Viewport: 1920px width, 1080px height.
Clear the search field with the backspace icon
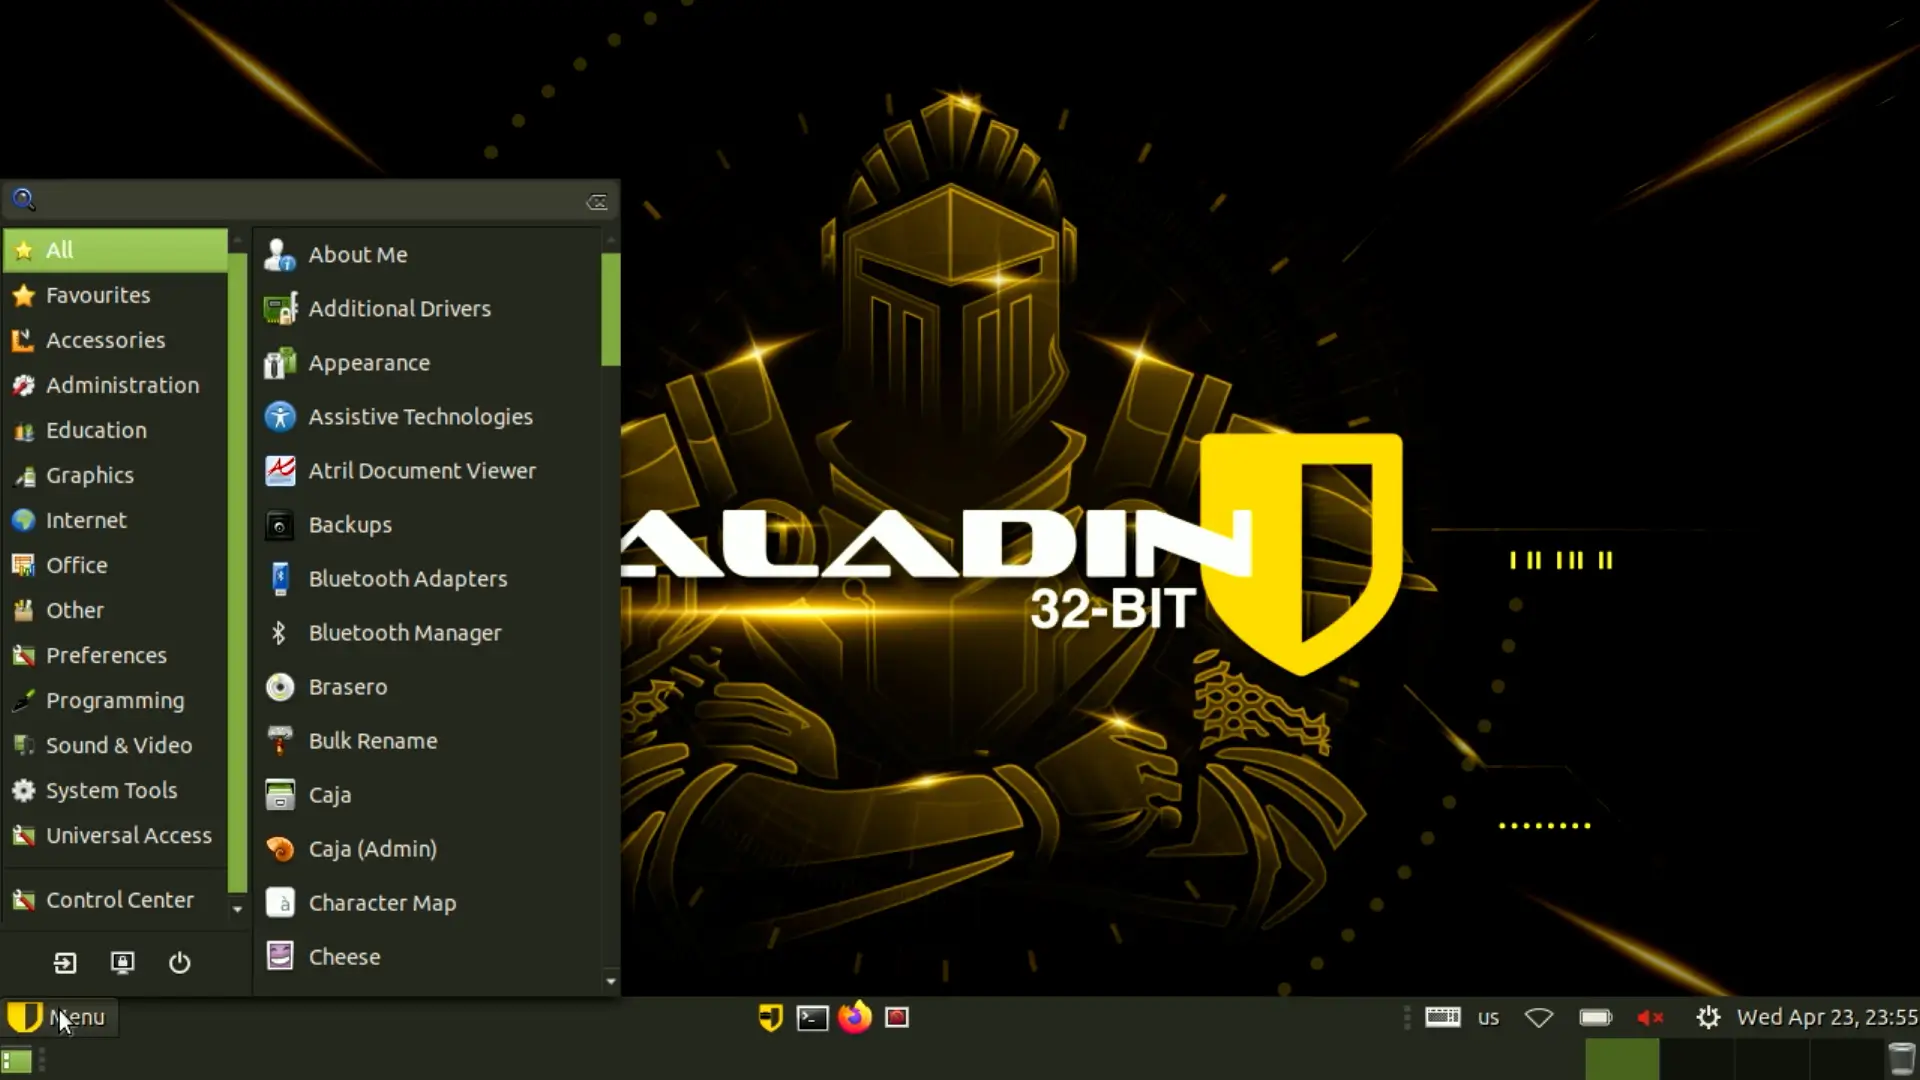pos(597,202)
